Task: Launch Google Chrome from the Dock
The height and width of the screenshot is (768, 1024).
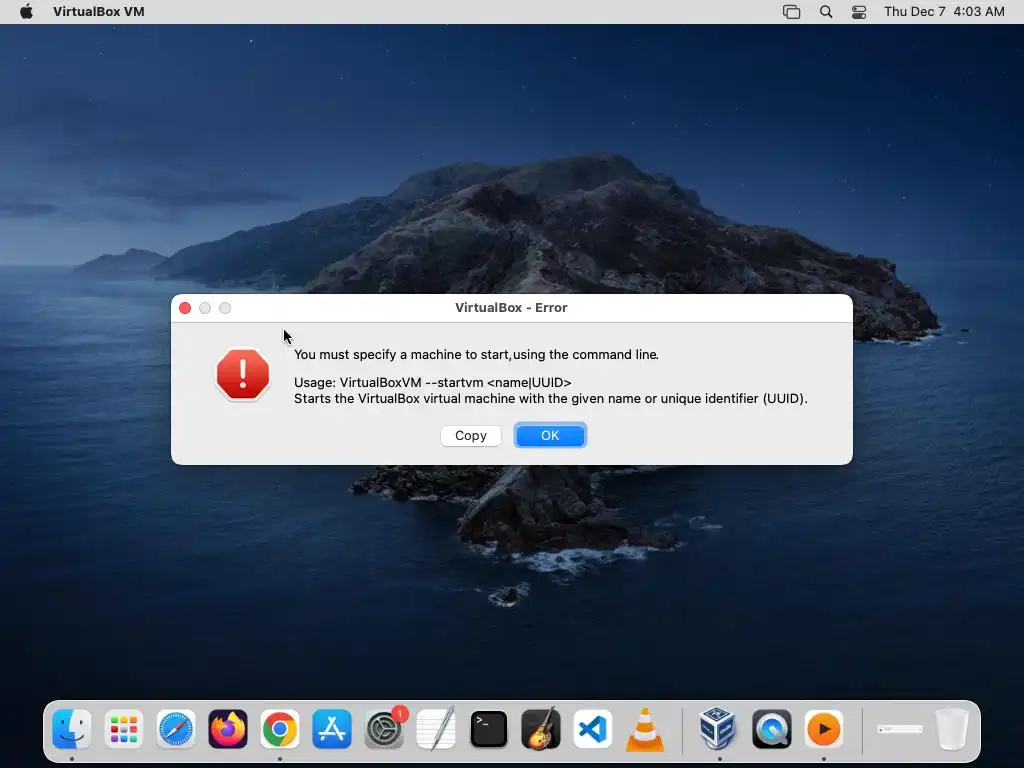Action: (280, 729)
